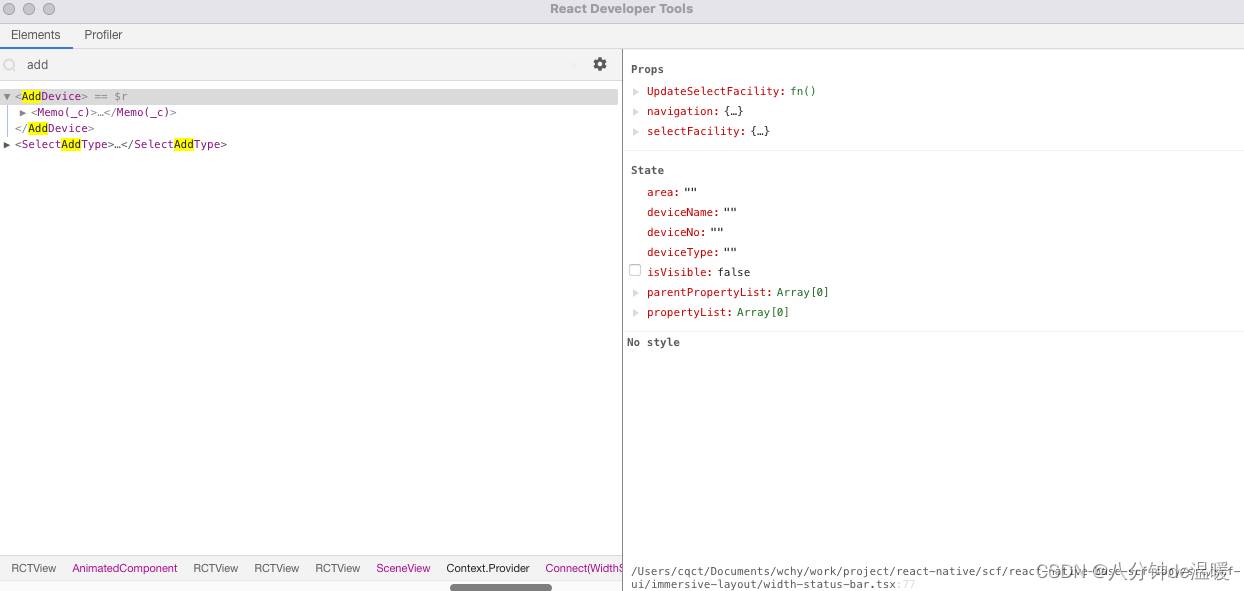Select the Elements tab

[x=36, y=35]
